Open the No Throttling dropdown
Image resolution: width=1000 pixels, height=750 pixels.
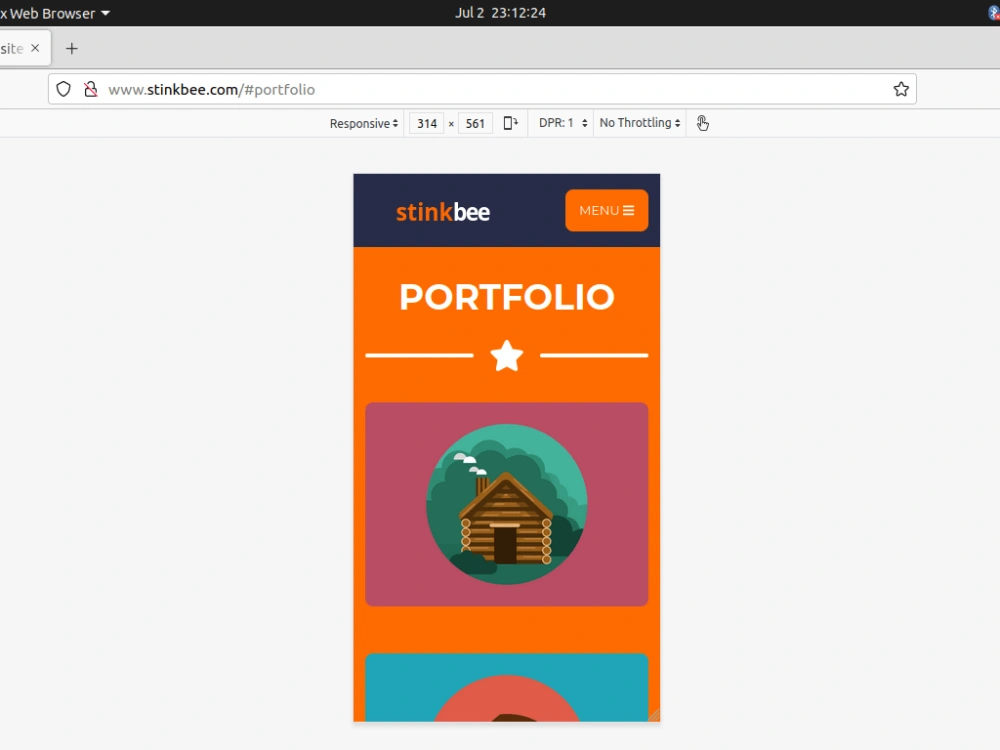[x=640, y=123]
